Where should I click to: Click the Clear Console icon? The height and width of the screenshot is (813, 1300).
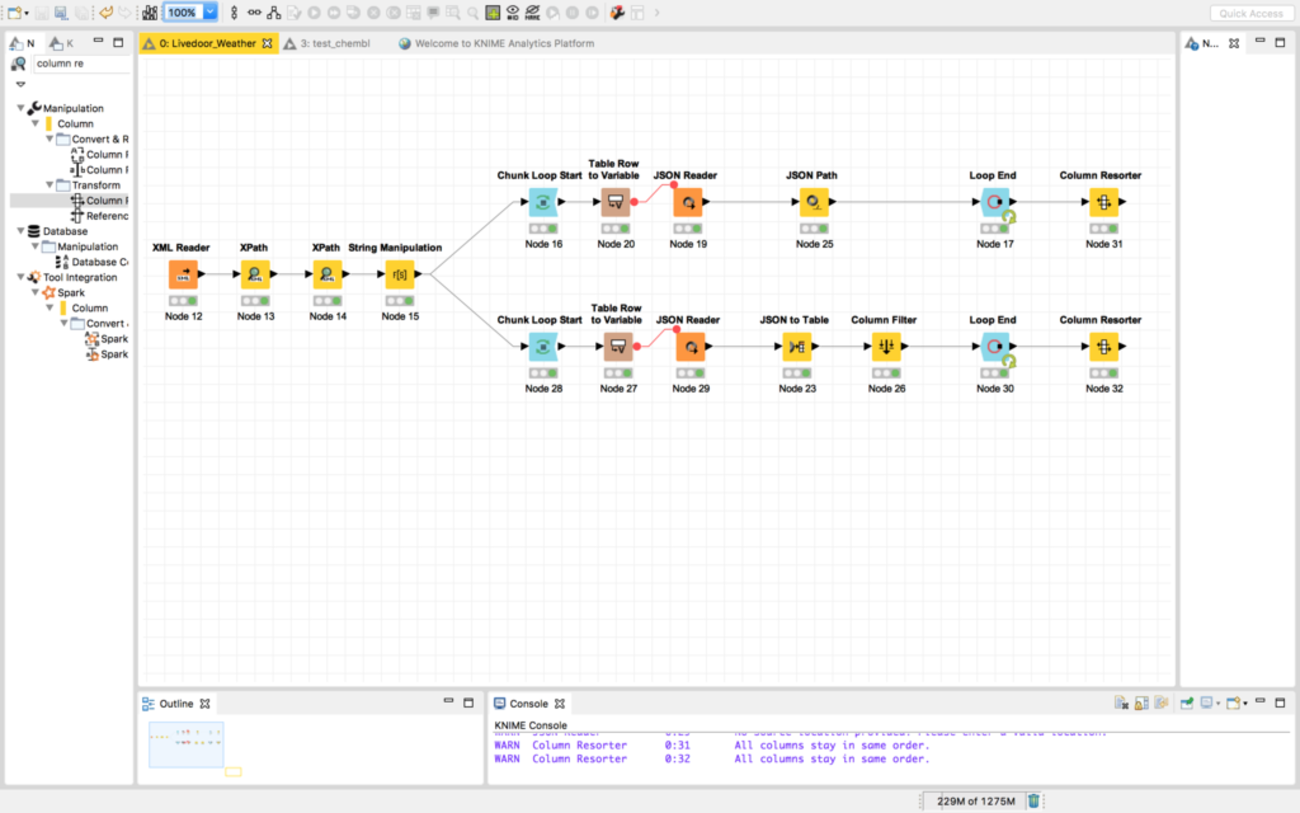(x=1122, y=704)
